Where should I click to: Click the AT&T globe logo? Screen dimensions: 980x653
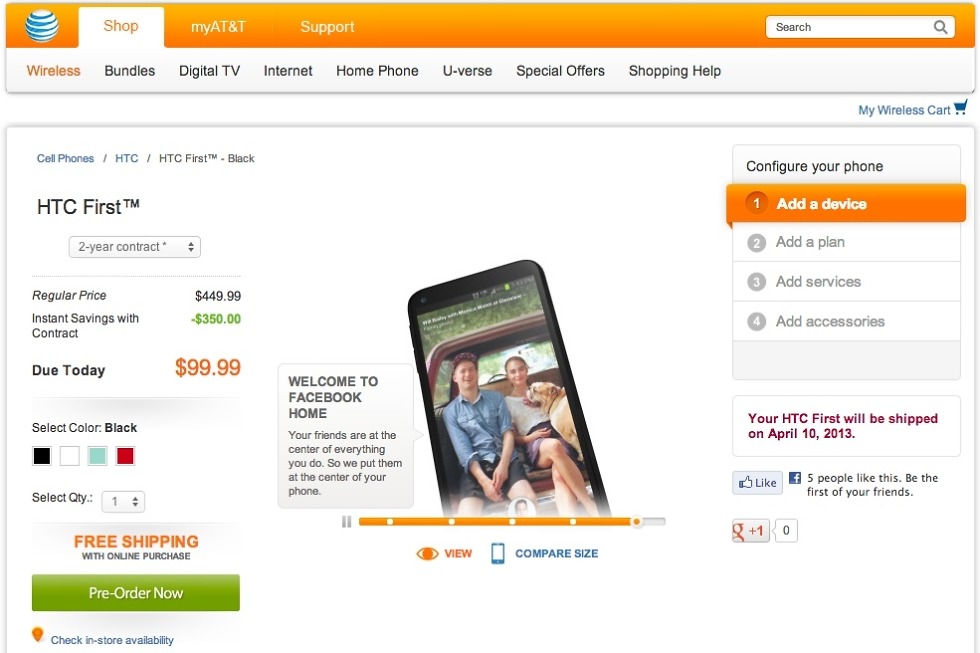(42, 26)
